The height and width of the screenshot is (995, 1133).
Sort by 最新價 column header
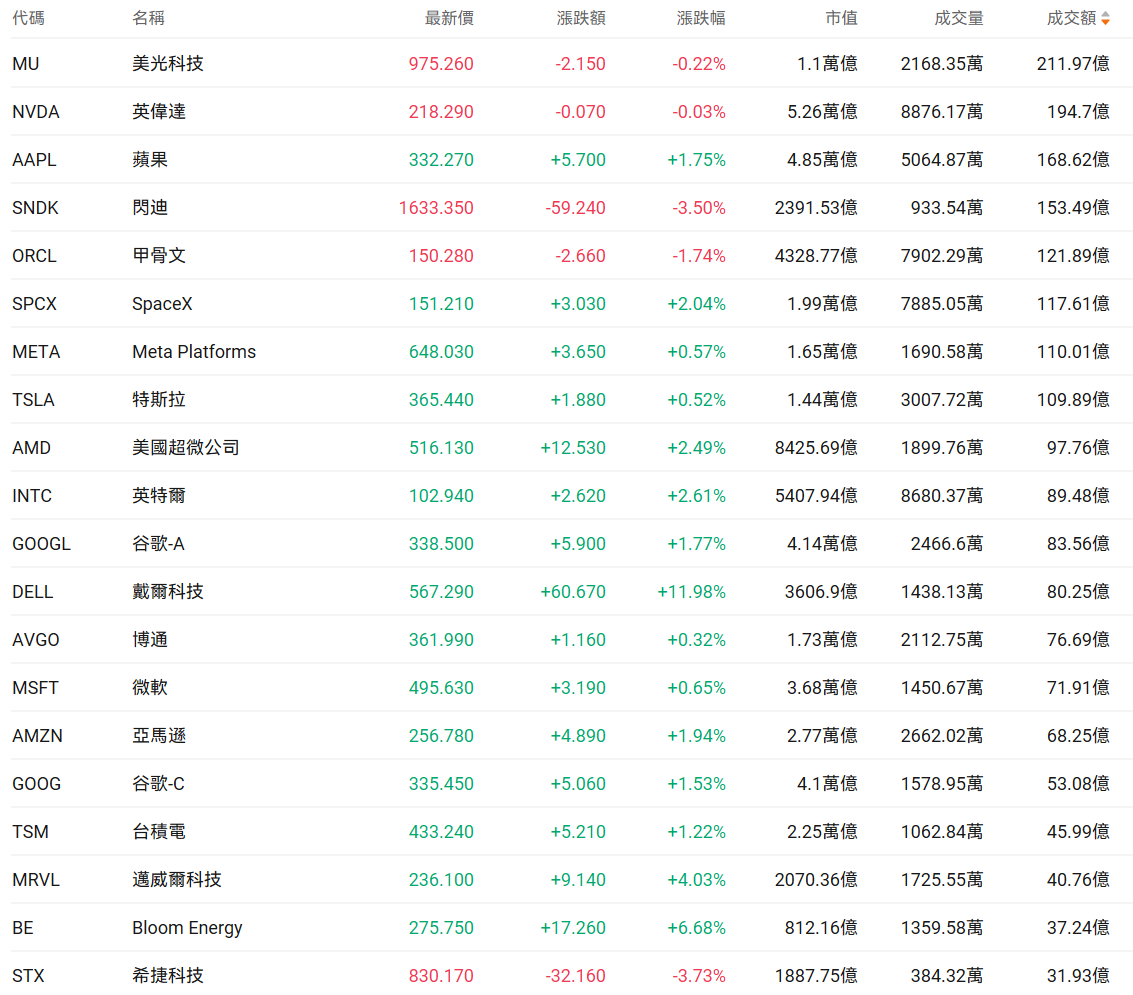point(449,18)
